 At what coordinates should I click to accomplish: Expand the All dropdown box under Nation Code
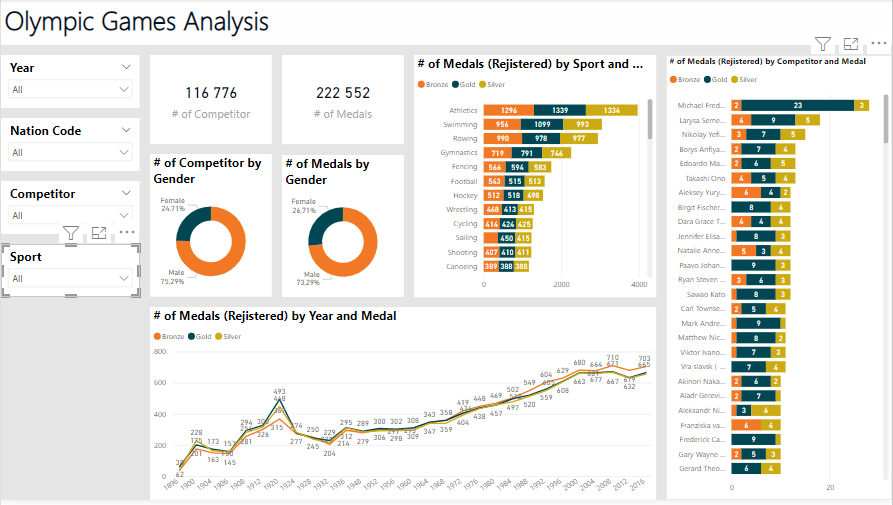pyautogui.click(x=70, y=153)
